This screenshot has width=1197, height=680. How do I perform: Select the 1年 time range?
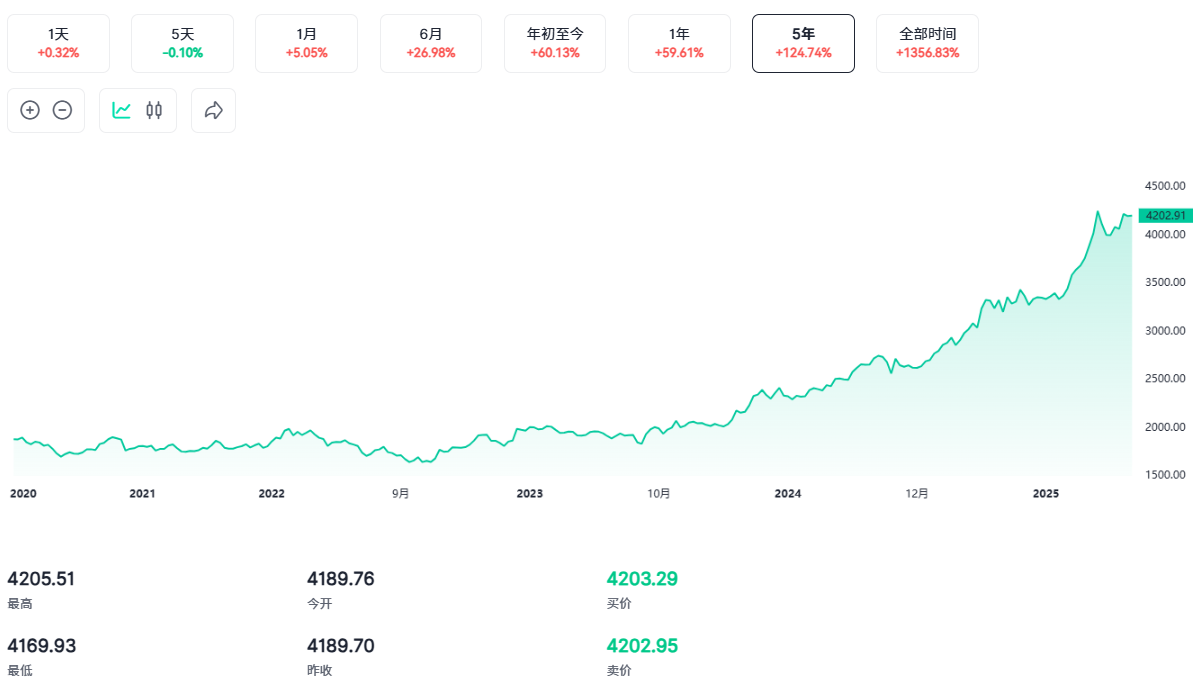[x=679, y=43]
